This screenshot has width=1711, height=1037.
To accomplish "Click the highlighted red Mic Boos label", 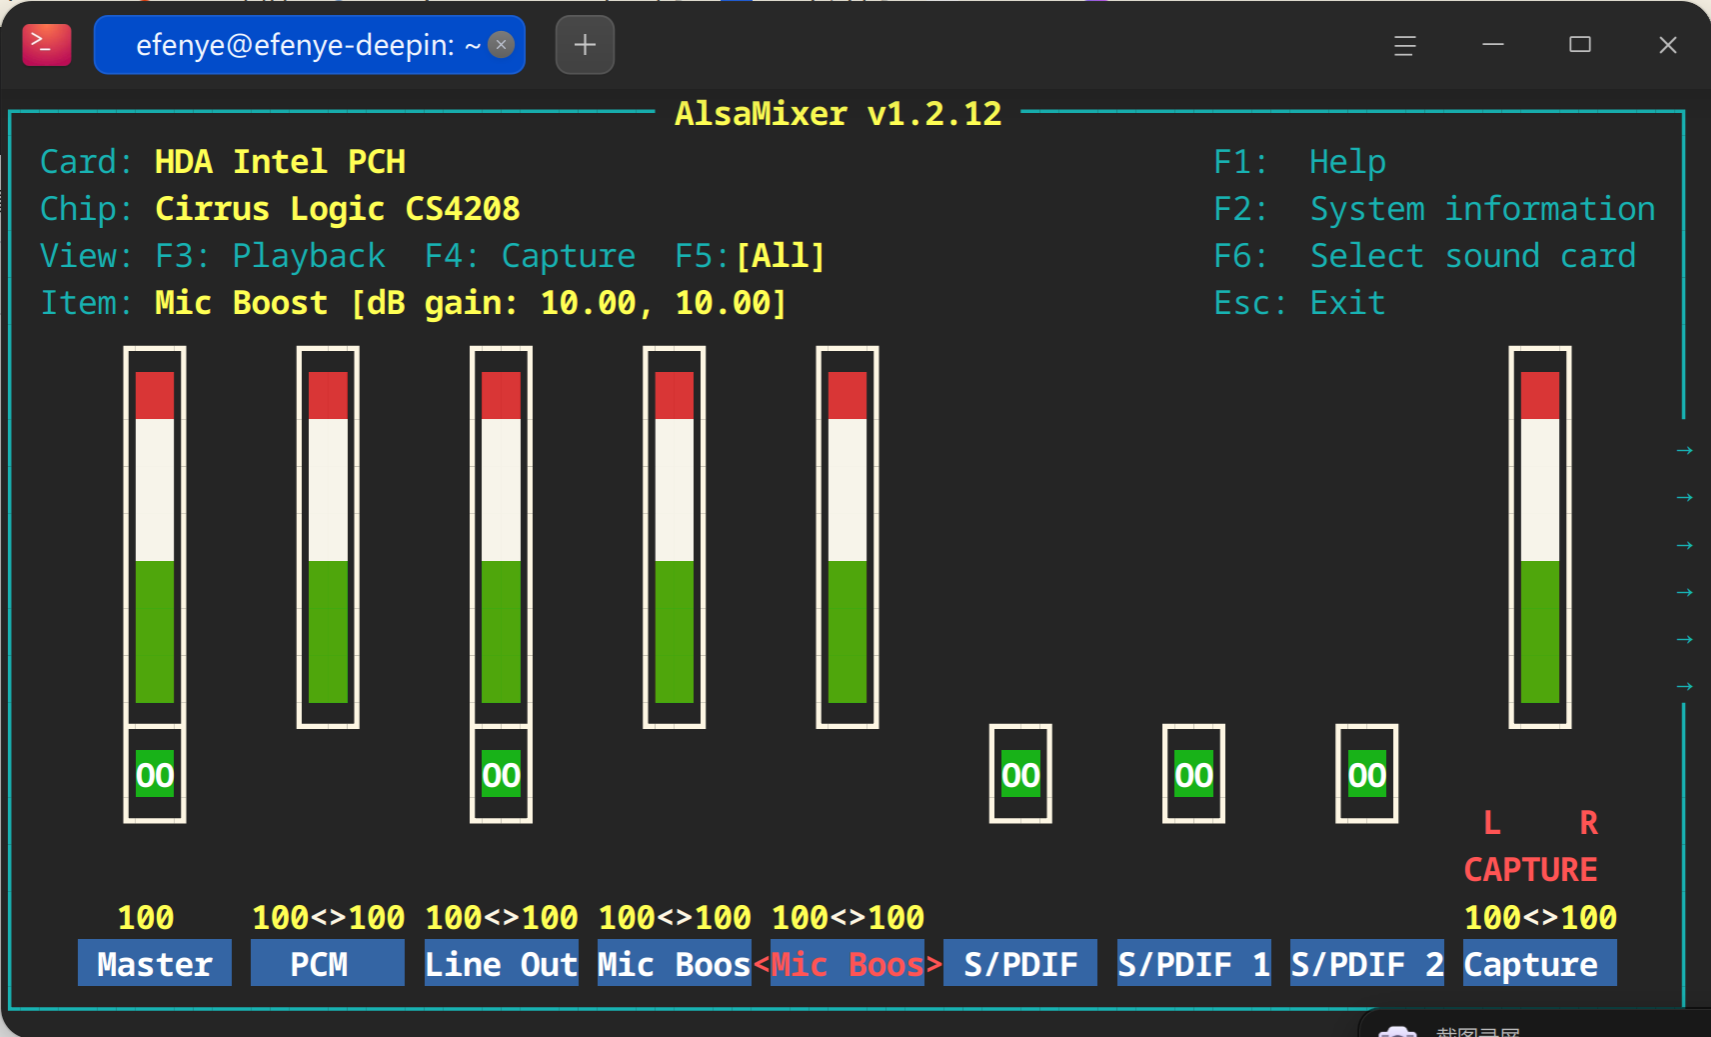I will (x=848, y=963).
